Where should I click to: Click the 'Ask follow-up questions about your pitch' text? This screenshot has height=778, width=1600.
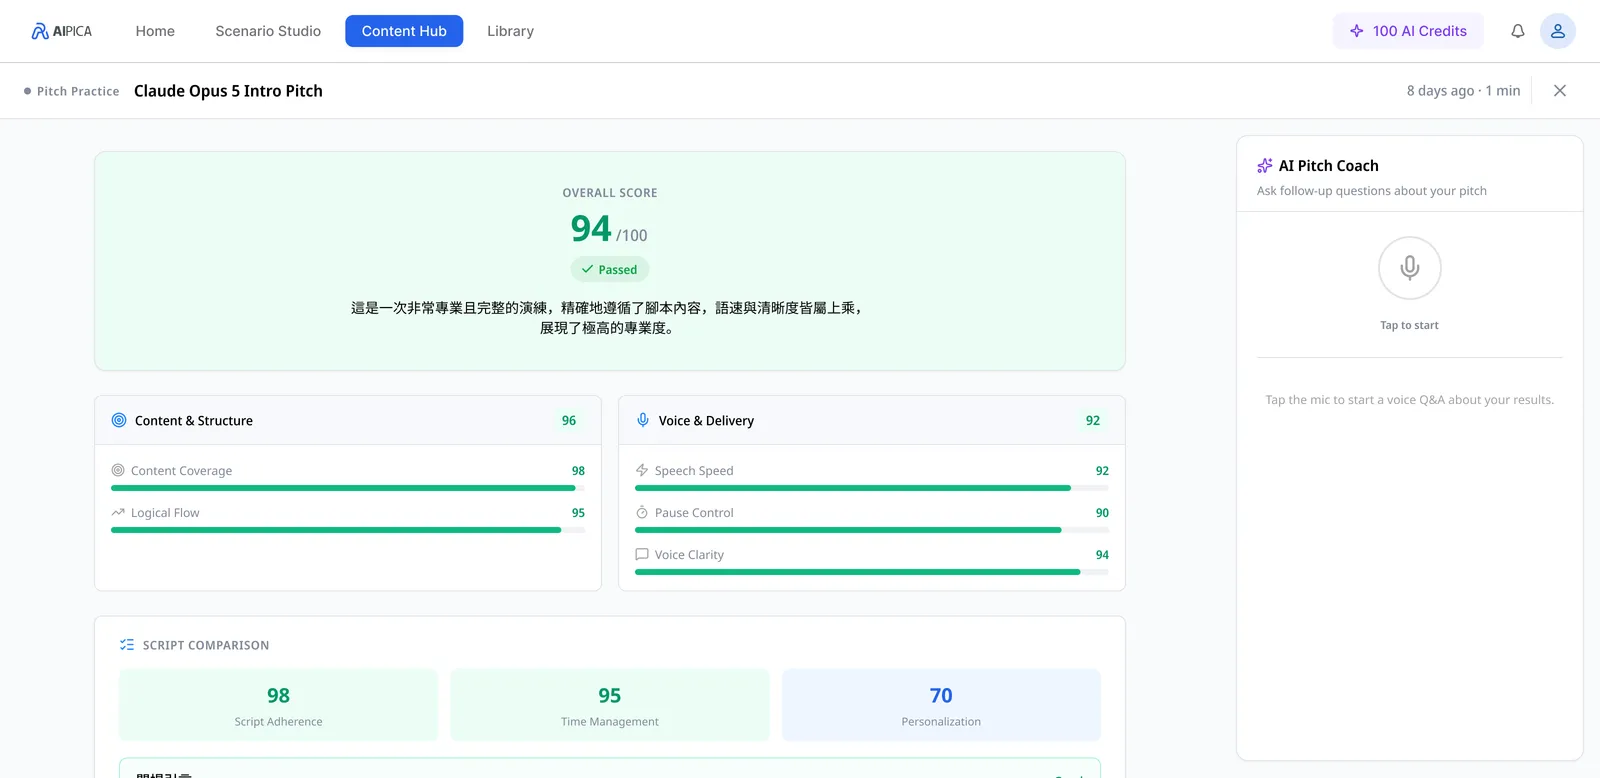coord(1372,191)
